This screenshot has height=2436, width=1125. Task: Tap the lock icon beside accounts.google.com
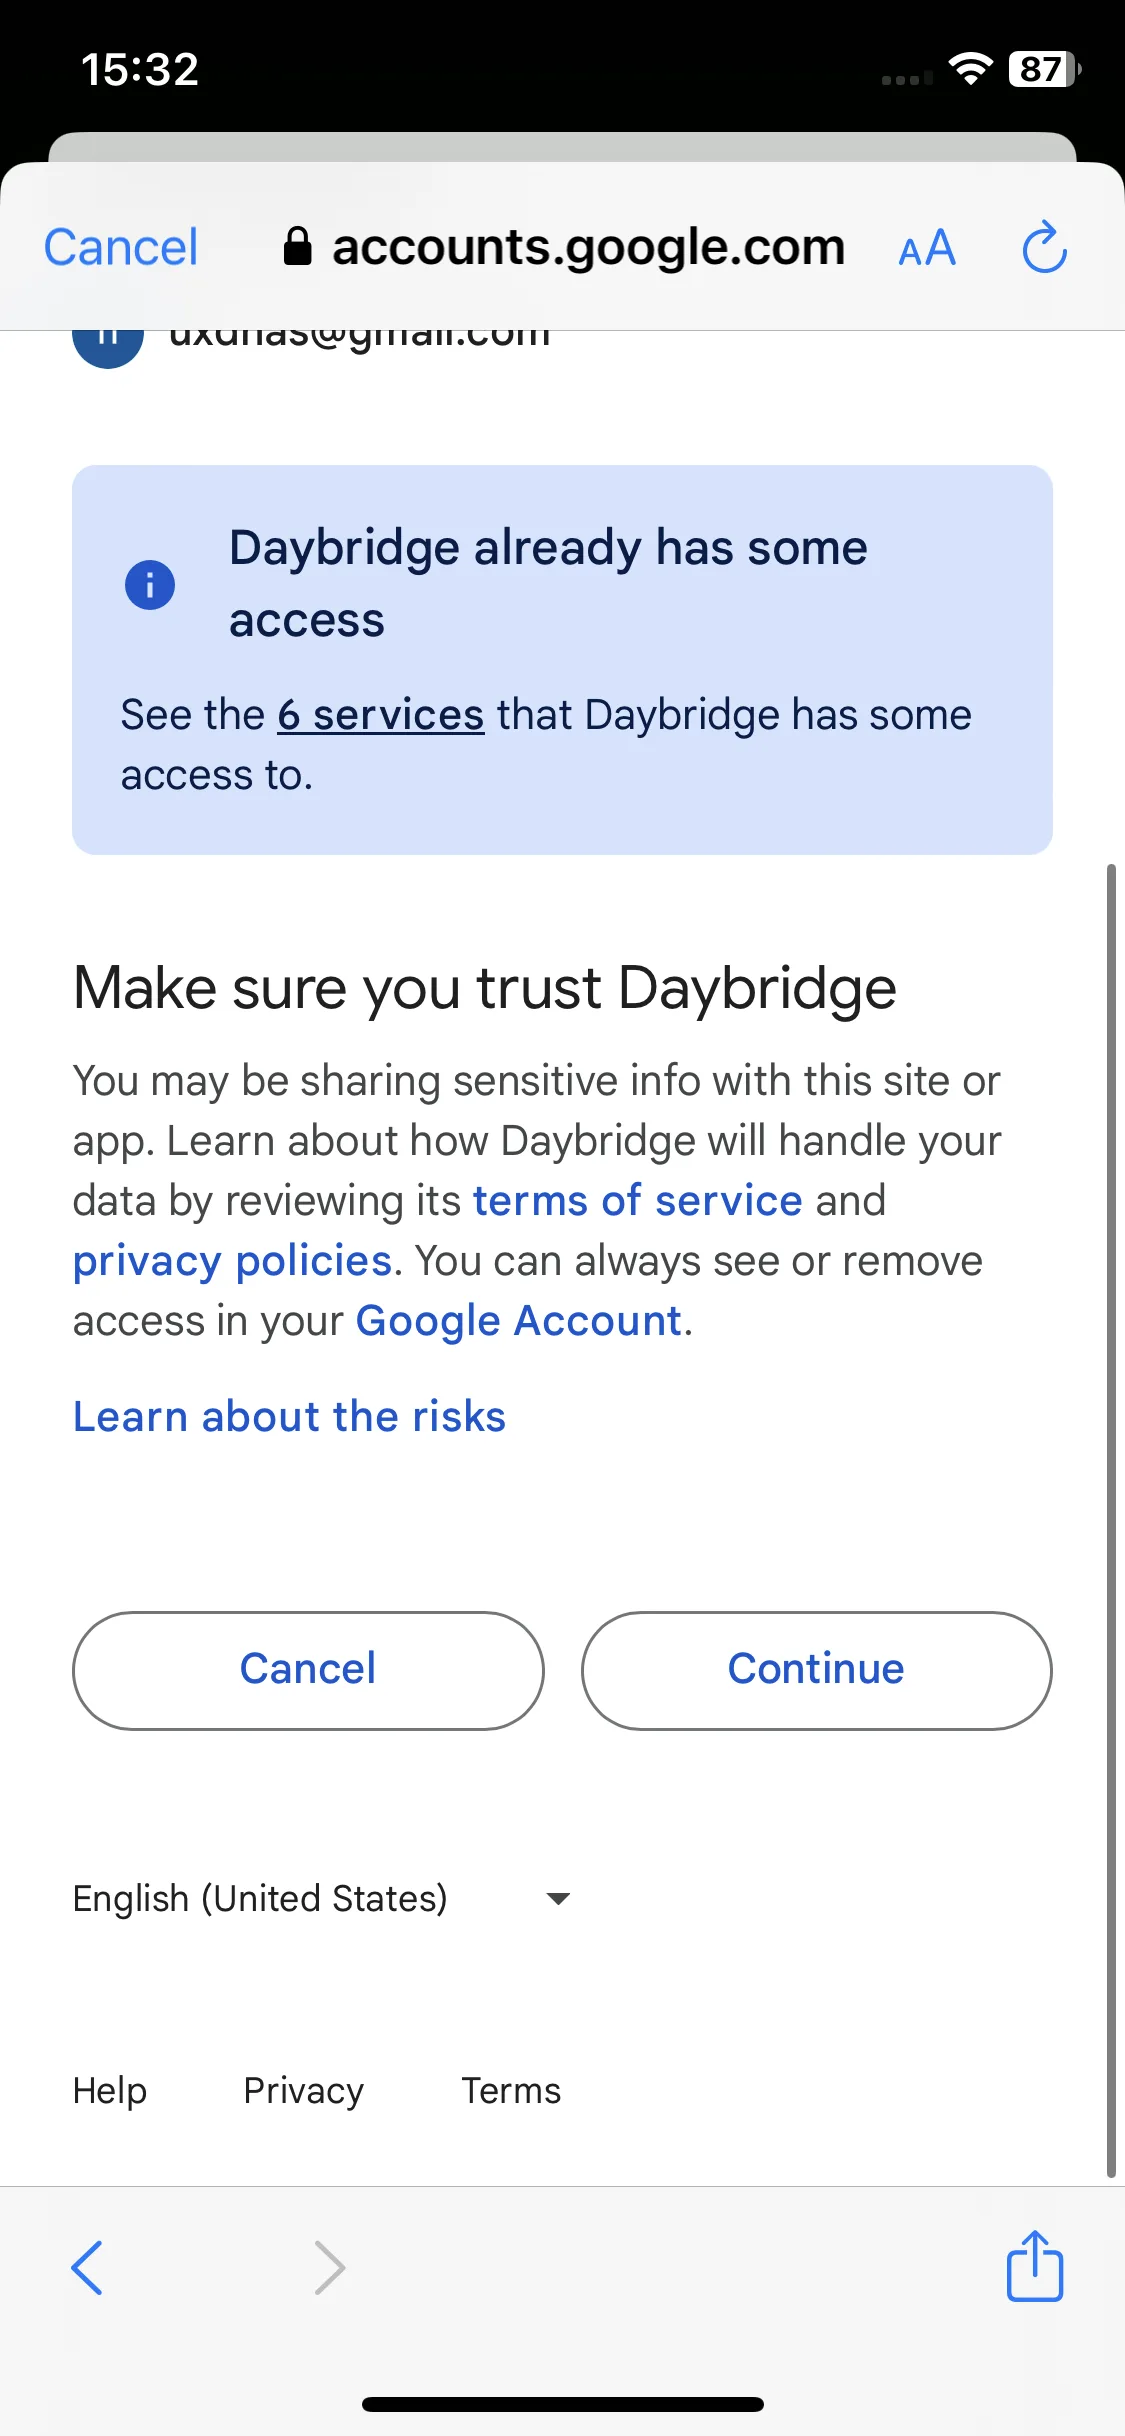click(297, 246)
